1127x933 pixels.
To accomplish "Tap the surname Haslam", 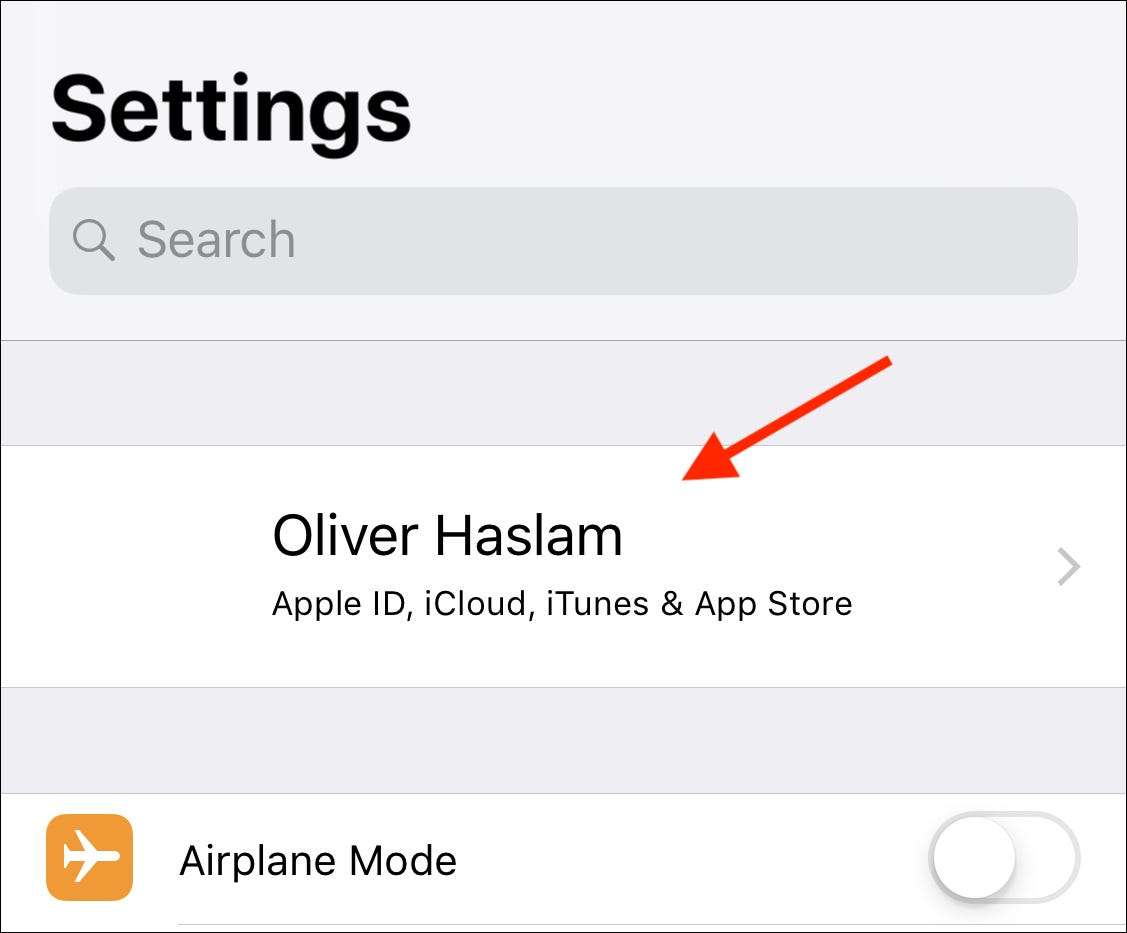I will [529, 536].
